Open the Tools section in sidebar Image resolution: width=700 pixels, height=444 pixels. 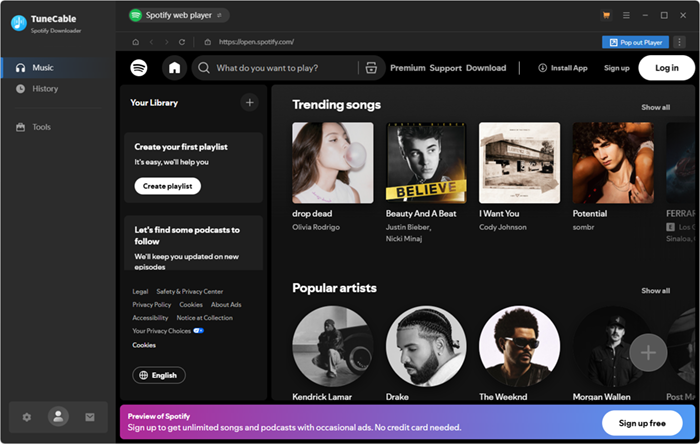click(41, 127)
